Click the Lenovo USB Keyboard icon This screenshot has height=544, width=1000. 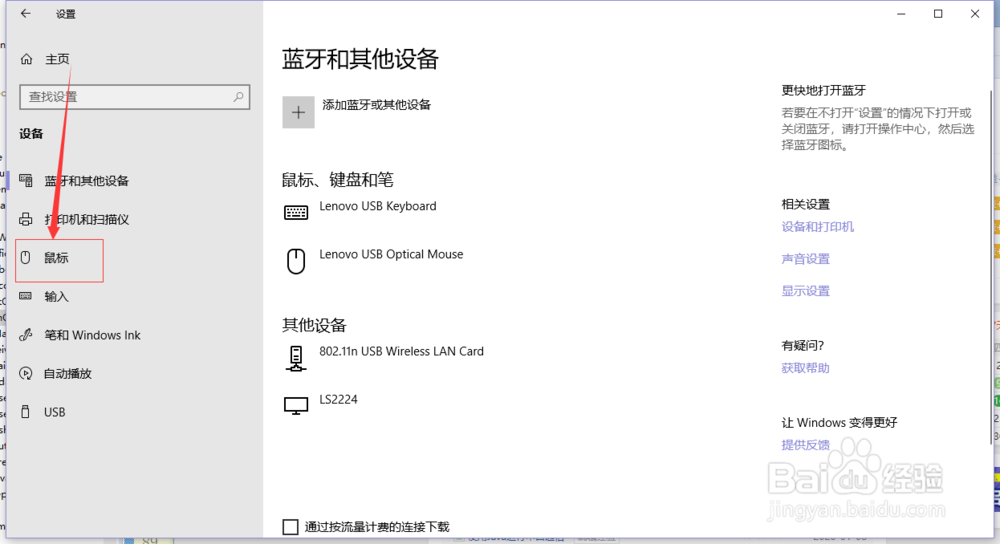296,212
